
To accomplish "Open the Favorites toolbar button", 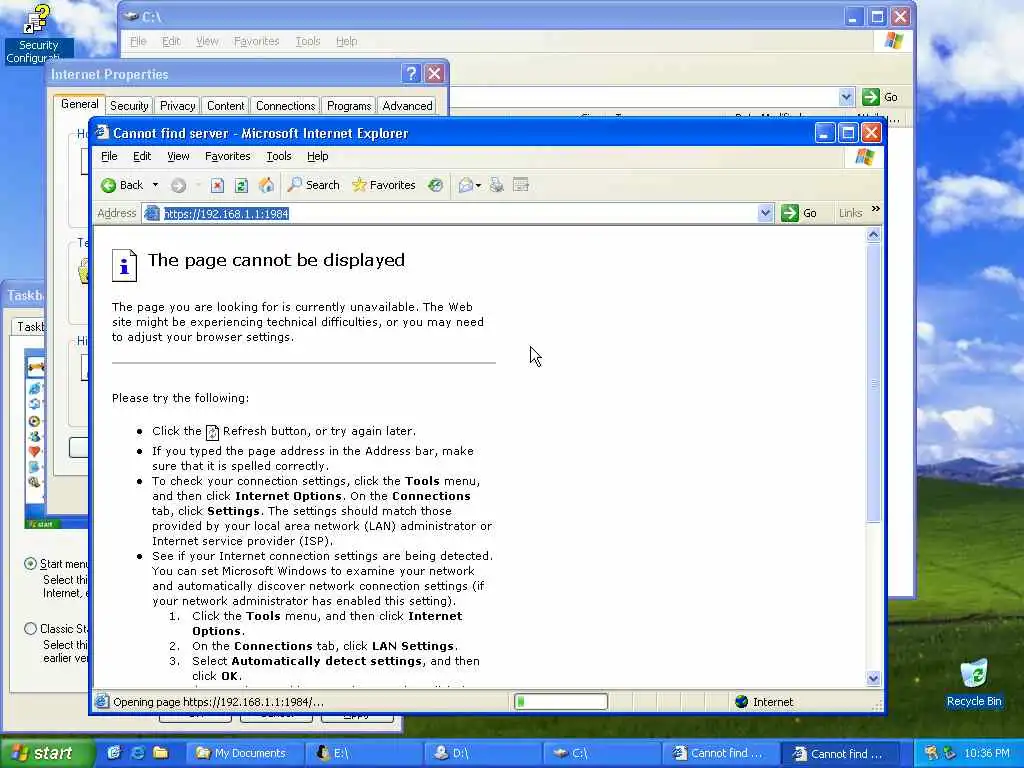I will (383, 185).
